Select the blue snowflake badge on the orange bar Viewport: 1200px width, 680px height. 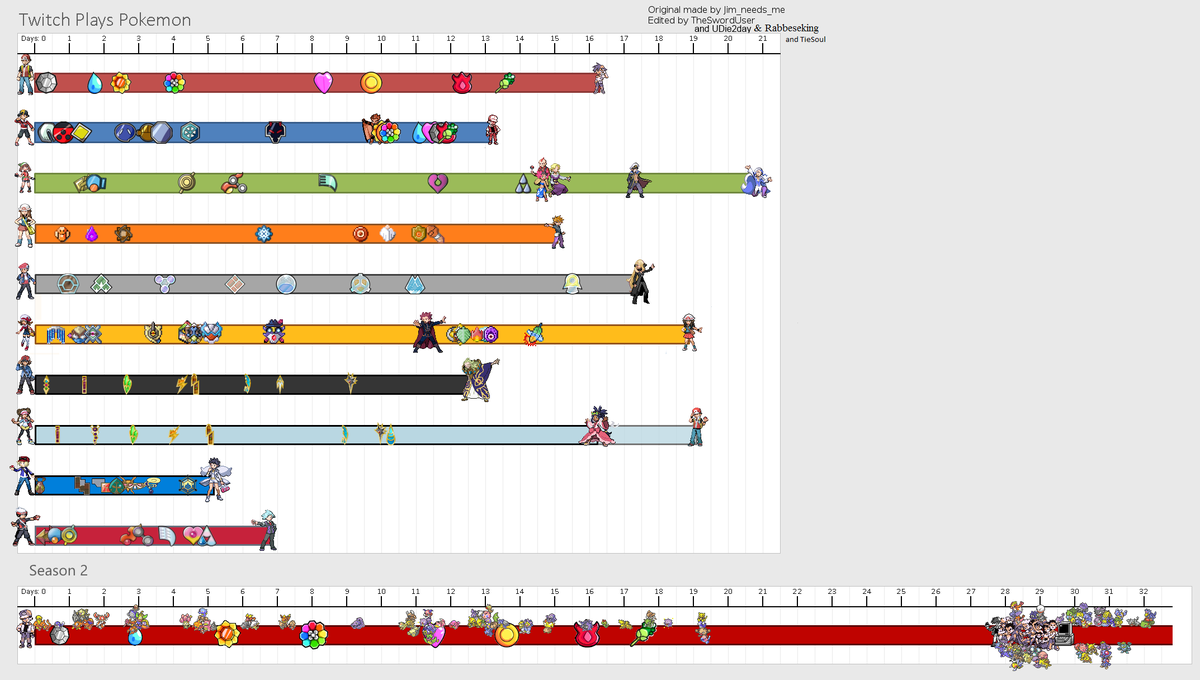[x=264, y=234]
